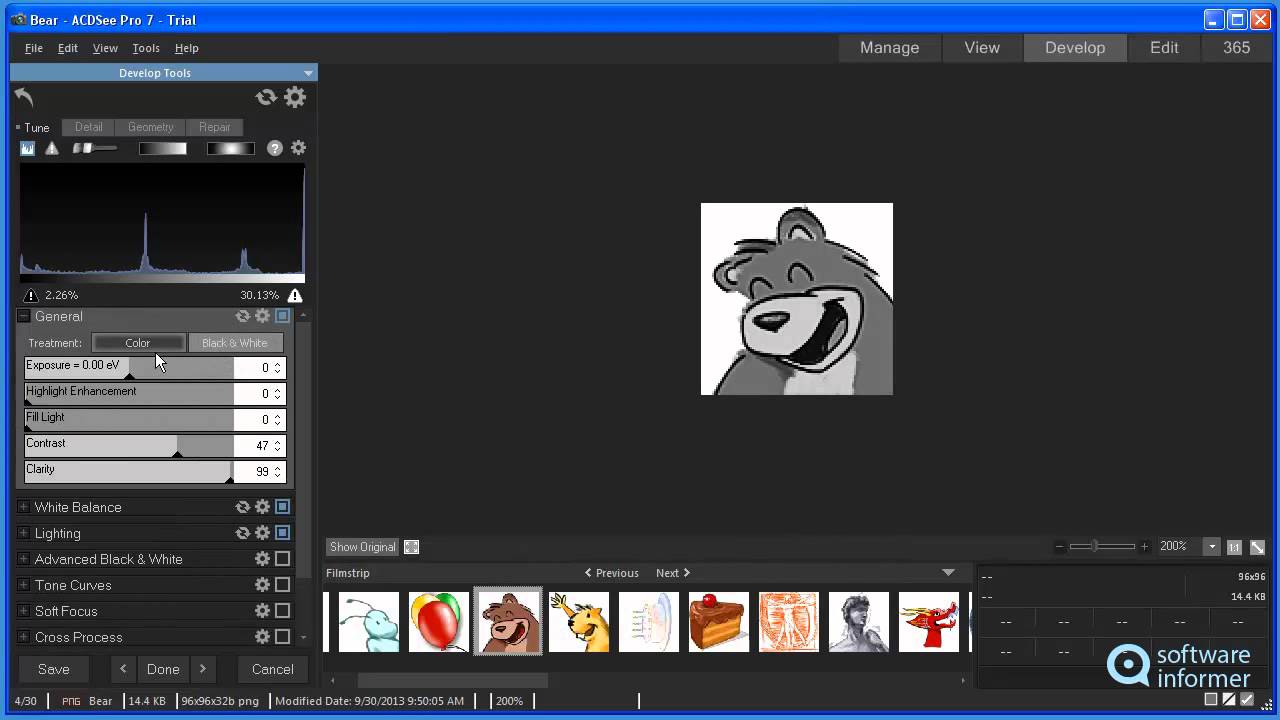Click the small gear next to help
The image size is (1280, 720).
[298, 148]
